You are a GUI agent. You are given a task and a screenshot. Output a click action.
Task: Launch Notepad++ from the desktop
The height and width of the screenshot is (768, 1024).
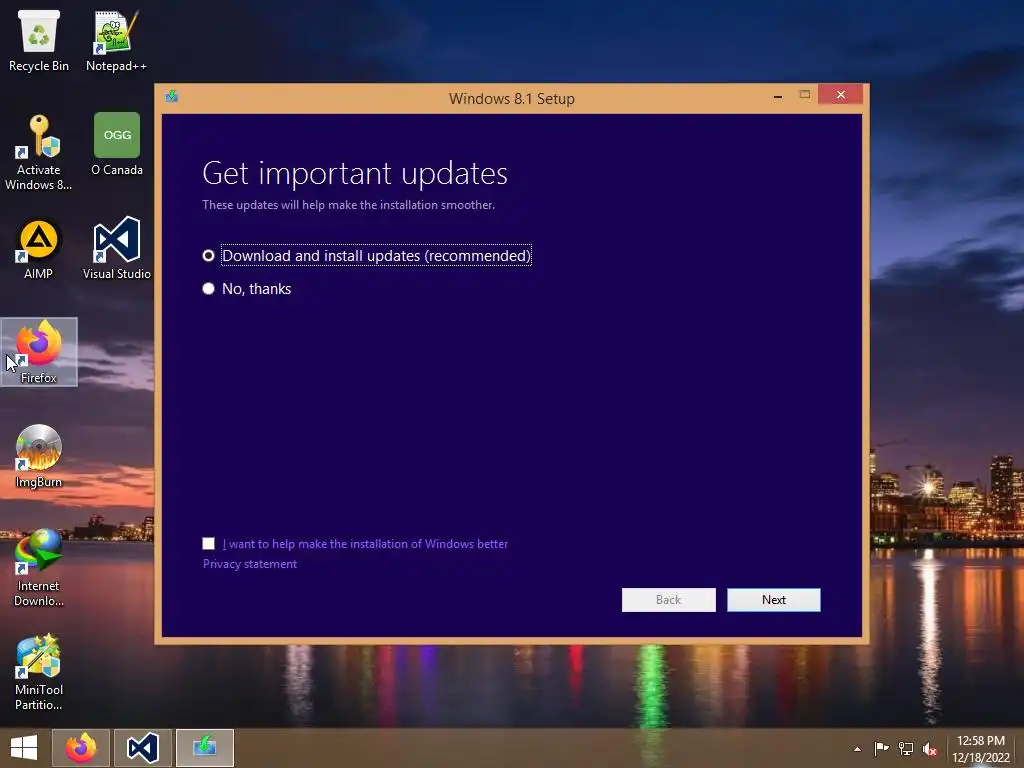[116, 40]
